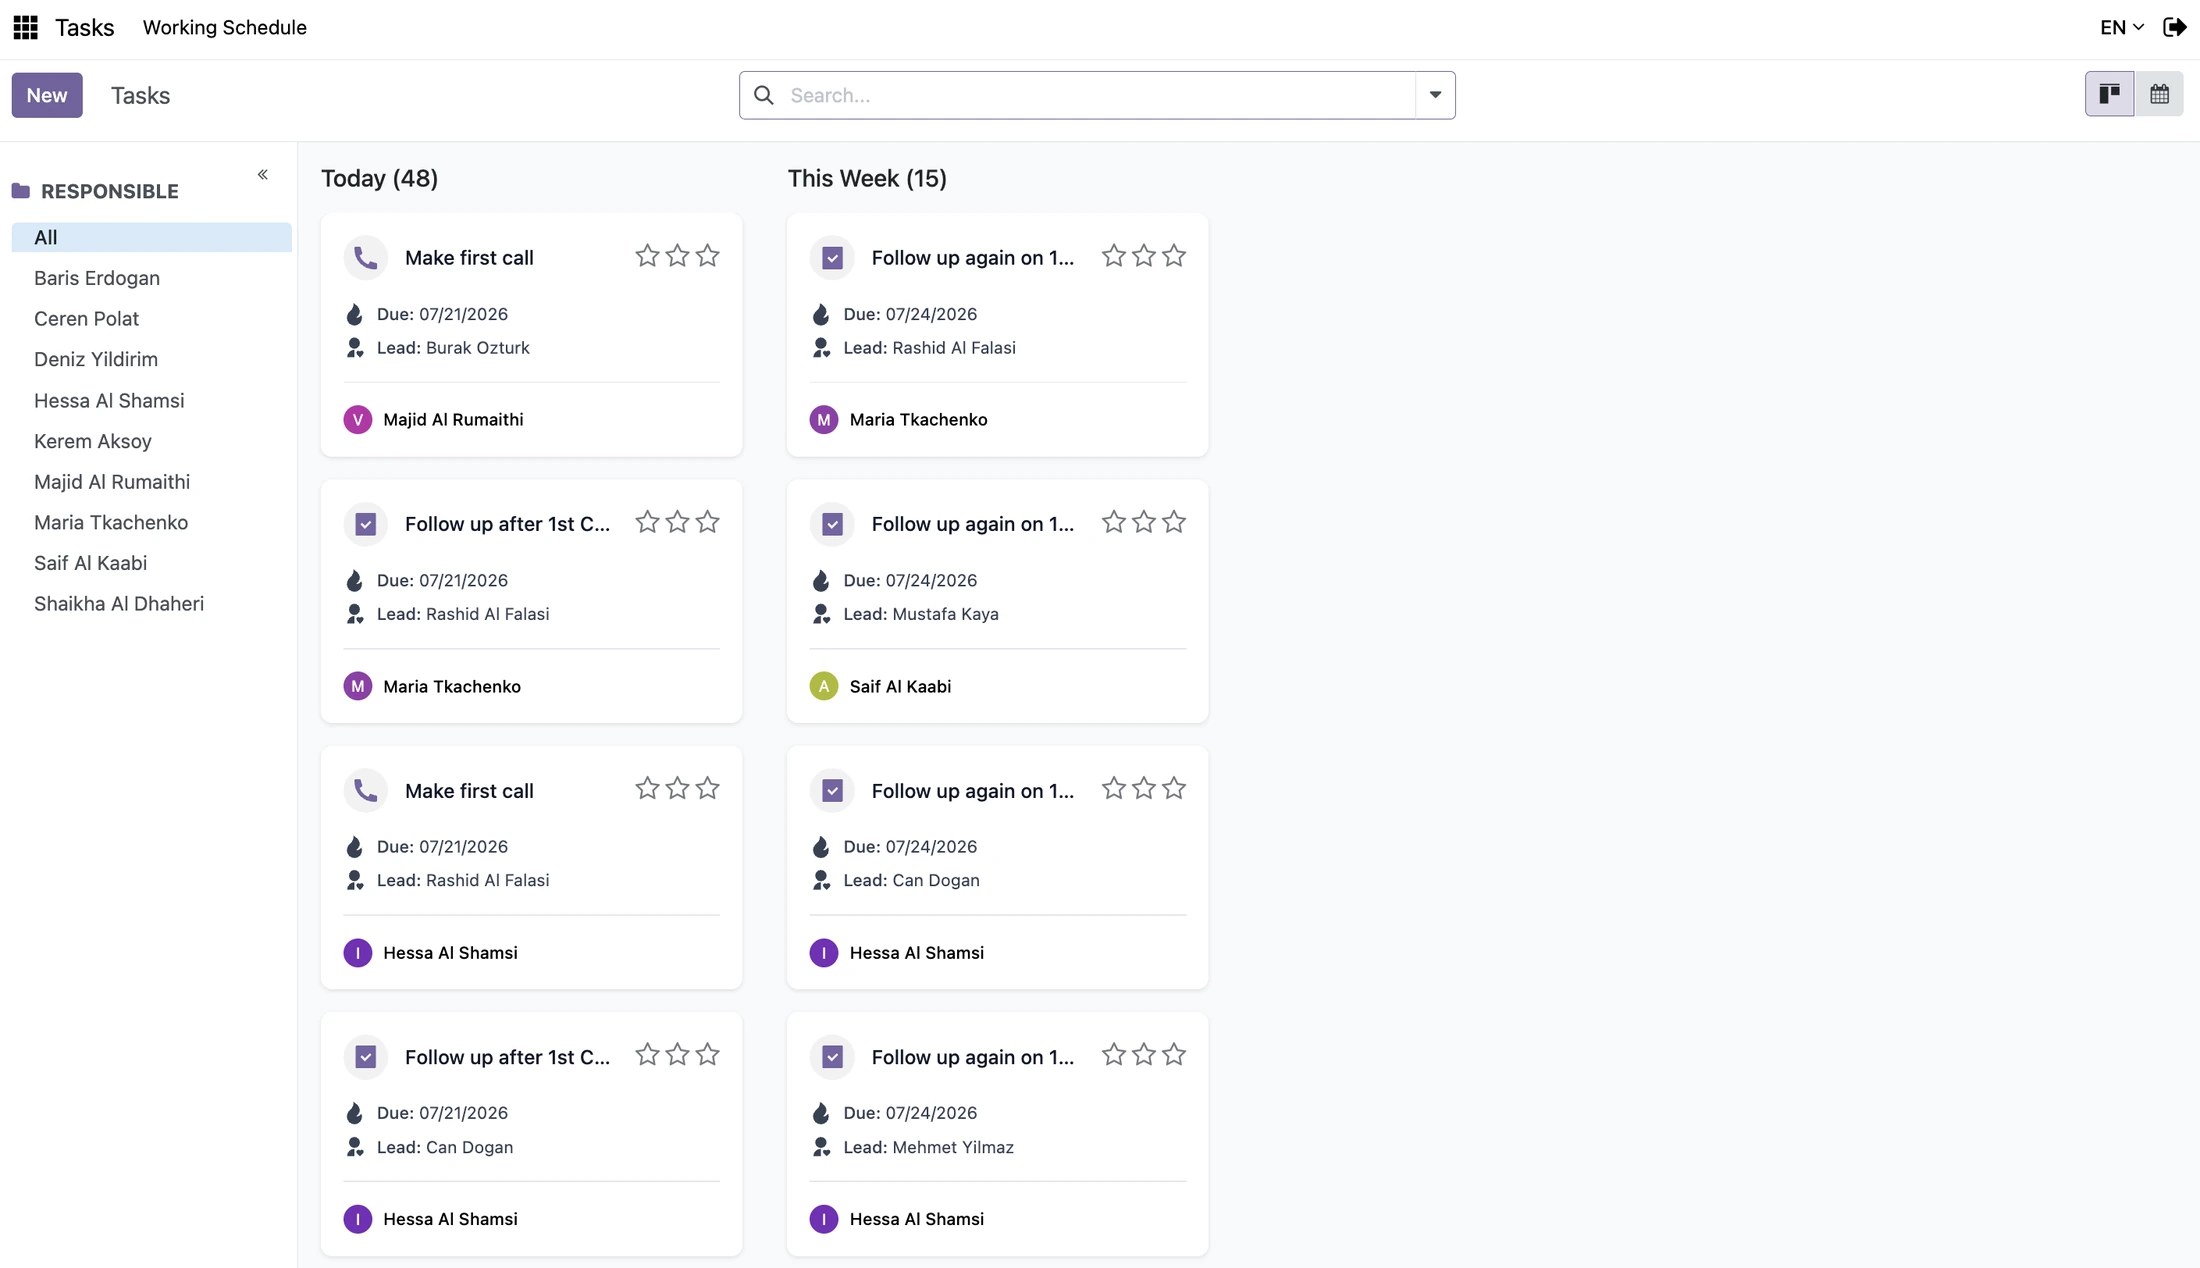Click Maria Tkachenko avatar on Due 07/24/2026 card
The height and width of the screenshot is (1268, 2200).
pyautogui.click(x=824, y=420)
